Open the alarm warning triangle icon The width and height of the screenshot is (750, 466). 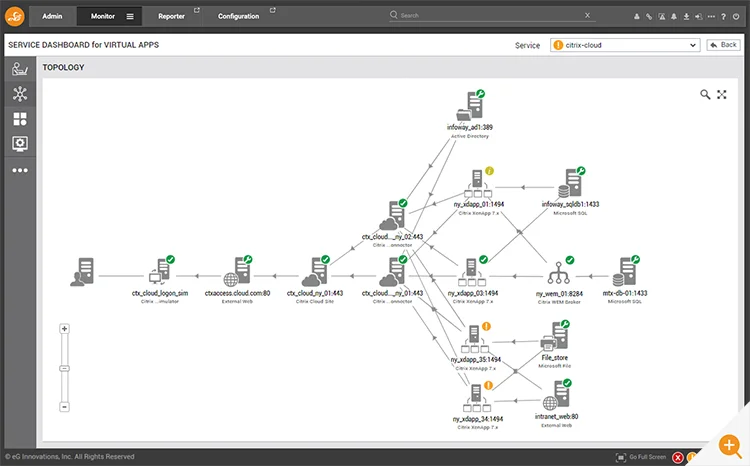(662, 17)
